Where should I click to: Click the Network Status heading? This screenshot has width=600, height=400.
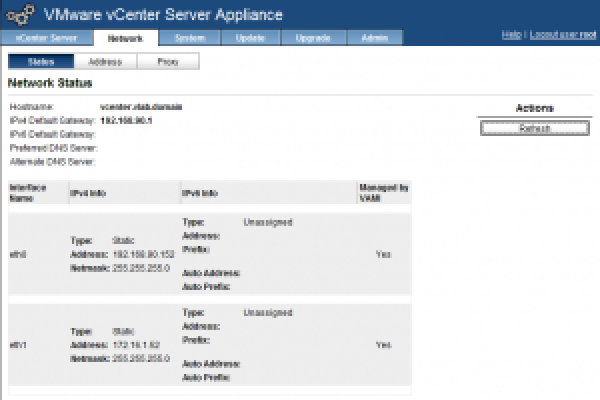(x=50, y=83)
